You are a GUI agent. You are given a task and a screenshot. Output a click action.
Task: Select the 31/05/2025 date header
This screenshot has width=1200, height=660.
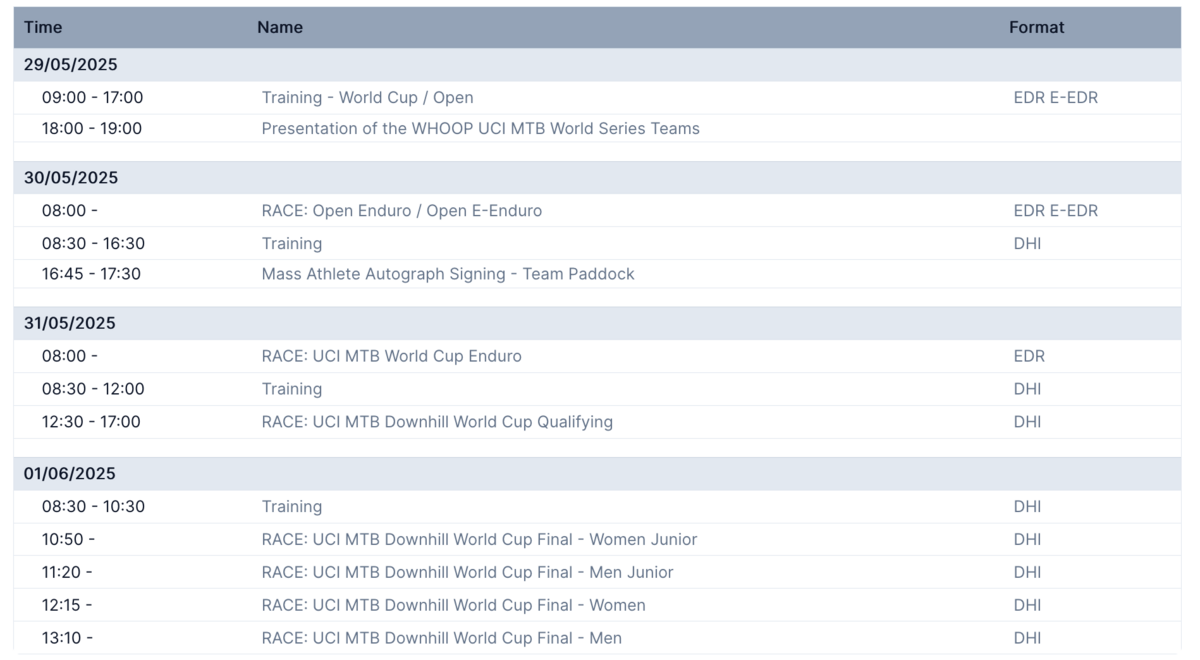point(71,323)
